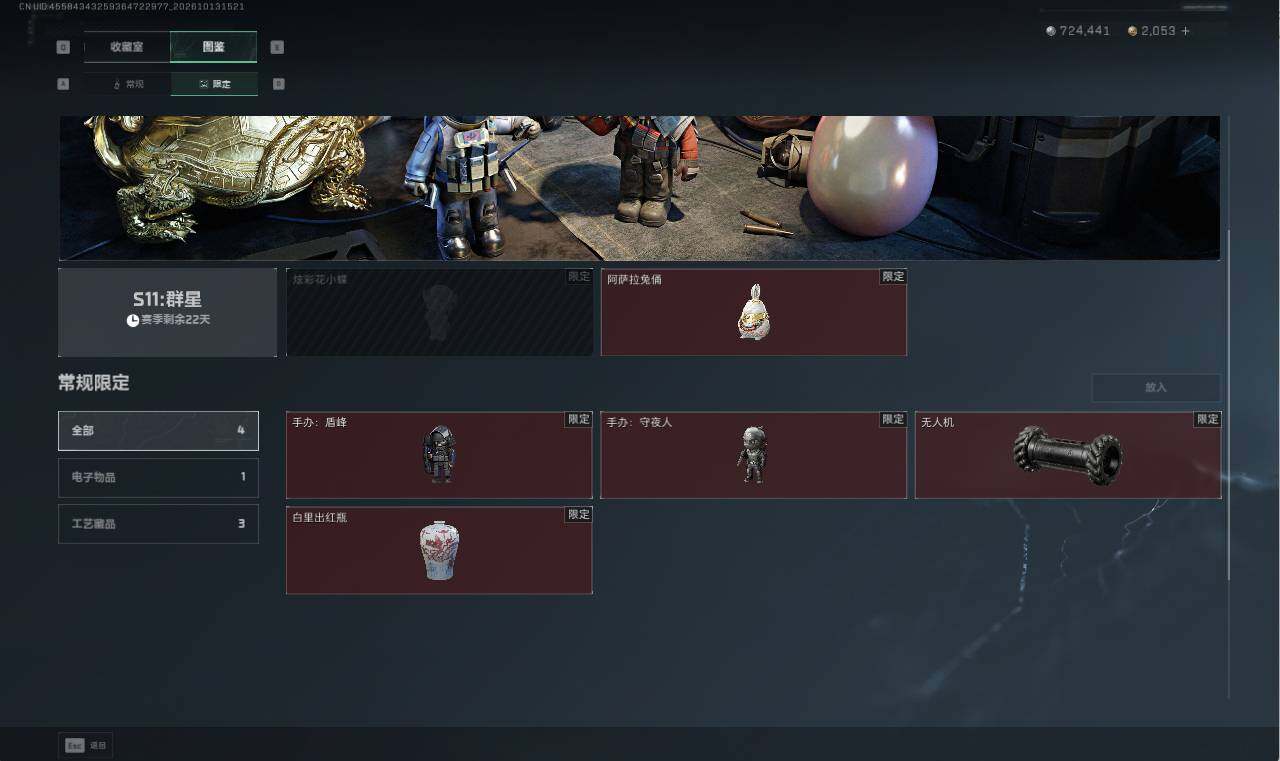
Task: Click the 放入 button
Action: pyautogui.click(x=1156, y=387)
